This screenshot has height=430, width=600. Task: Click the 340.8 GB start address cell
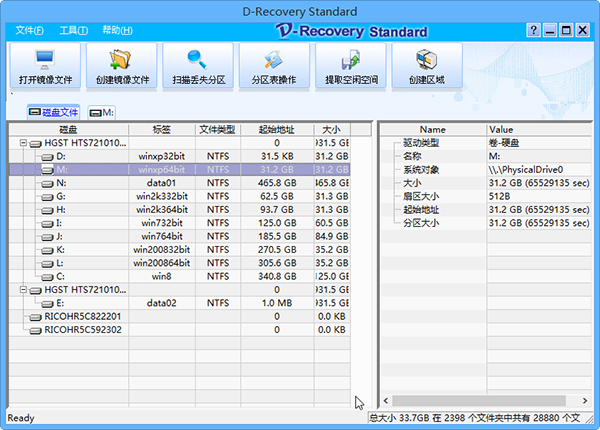pyautogui.click(x=277, y=277)
